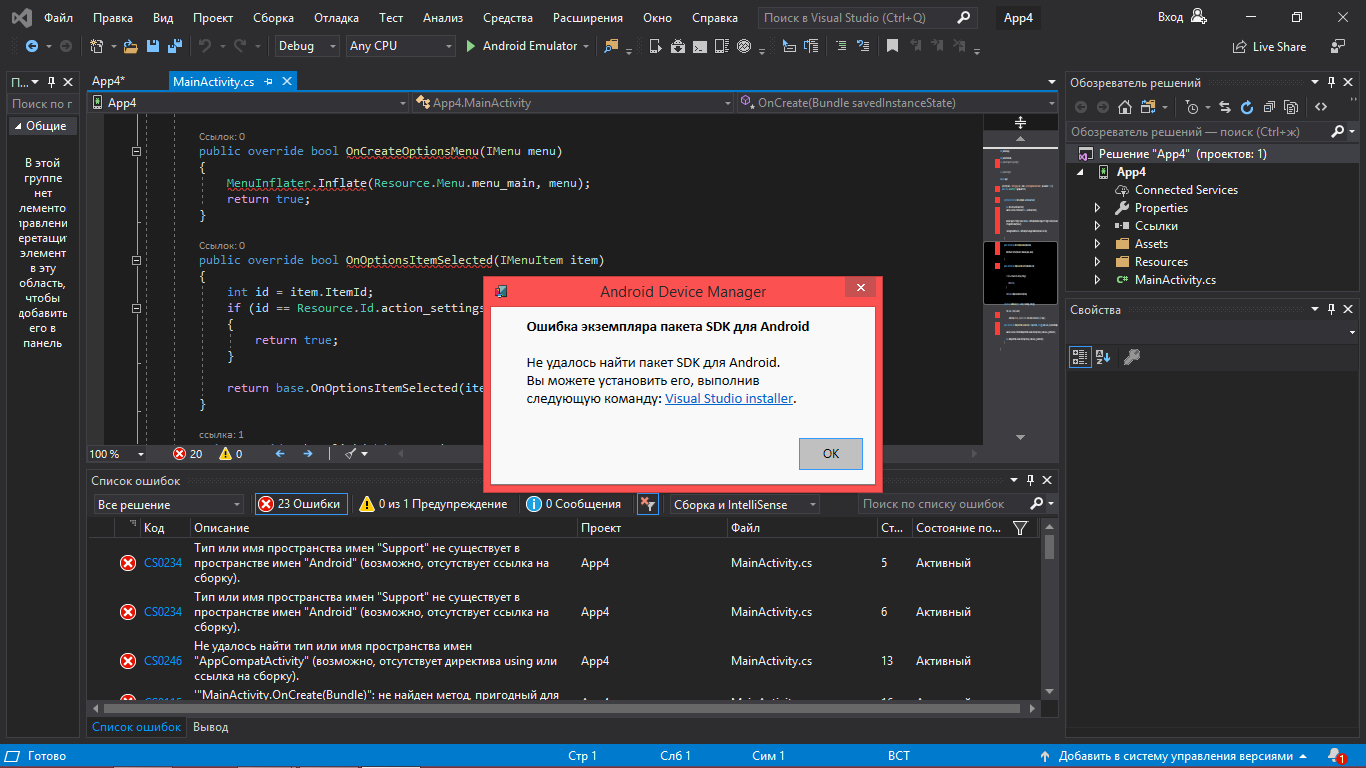Toggle auto-hide pin of Свойства panel
Screen dimensions: 1366x768
[1331, 309]
